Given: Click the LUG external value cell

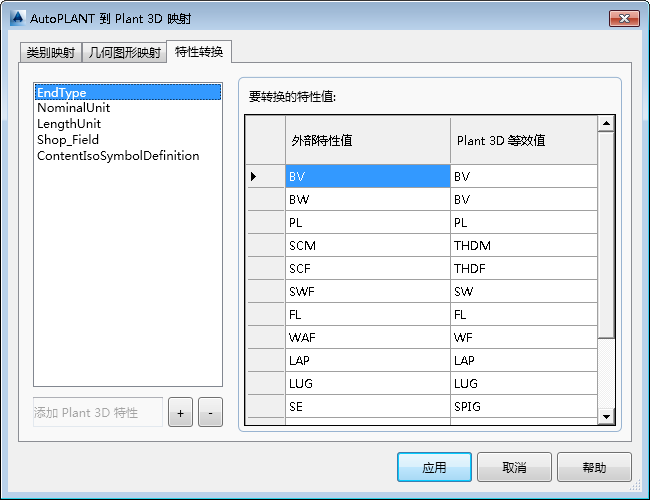Looking at the screenshot, I should 368,383.
